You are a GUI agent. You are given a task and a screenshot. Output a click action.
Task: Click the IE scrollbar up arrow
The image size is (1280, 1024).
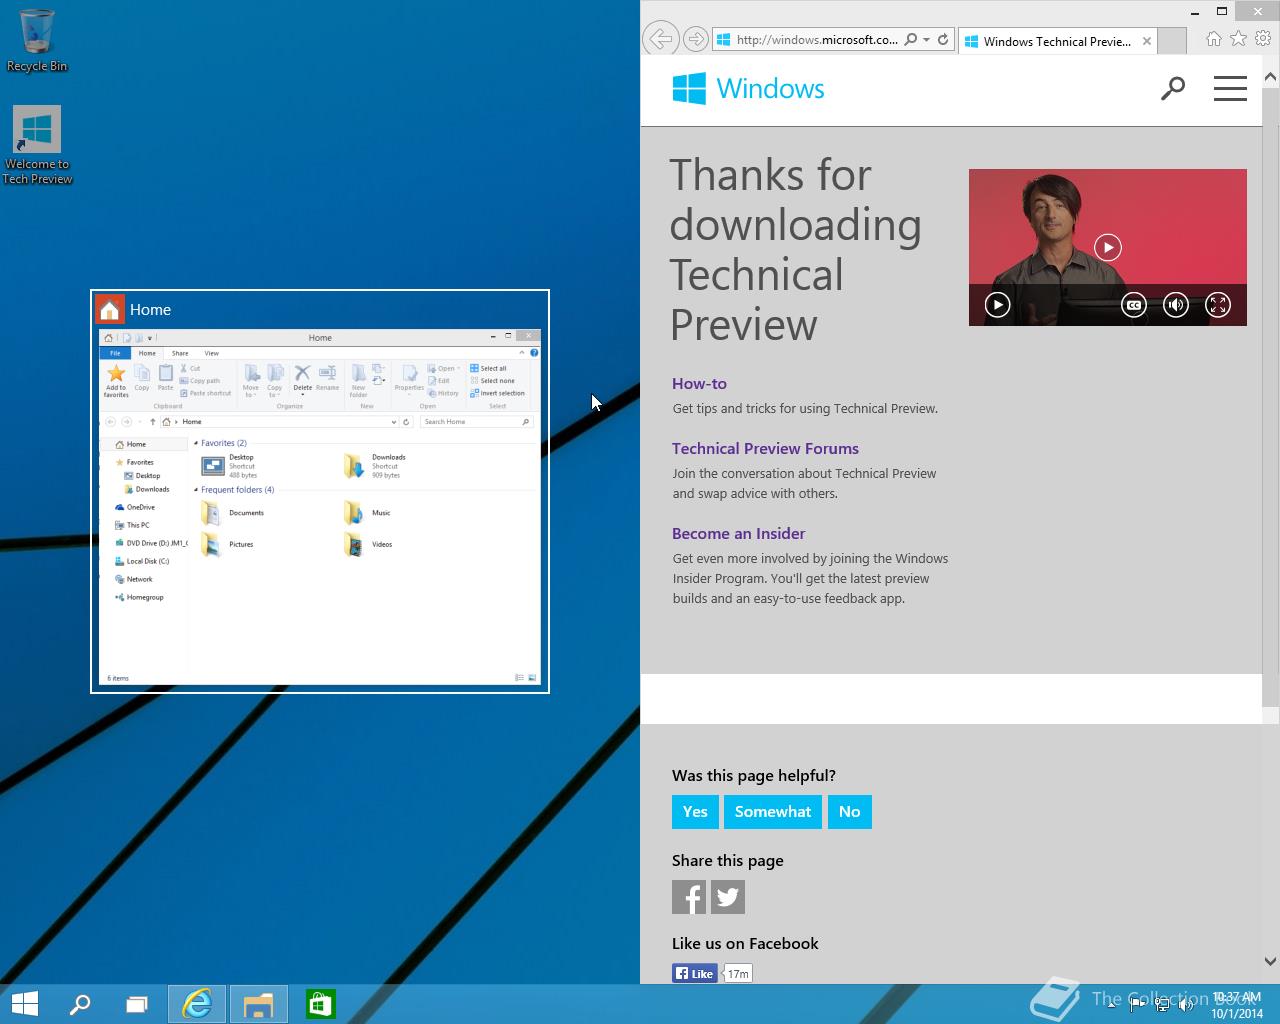[1270, 77]
